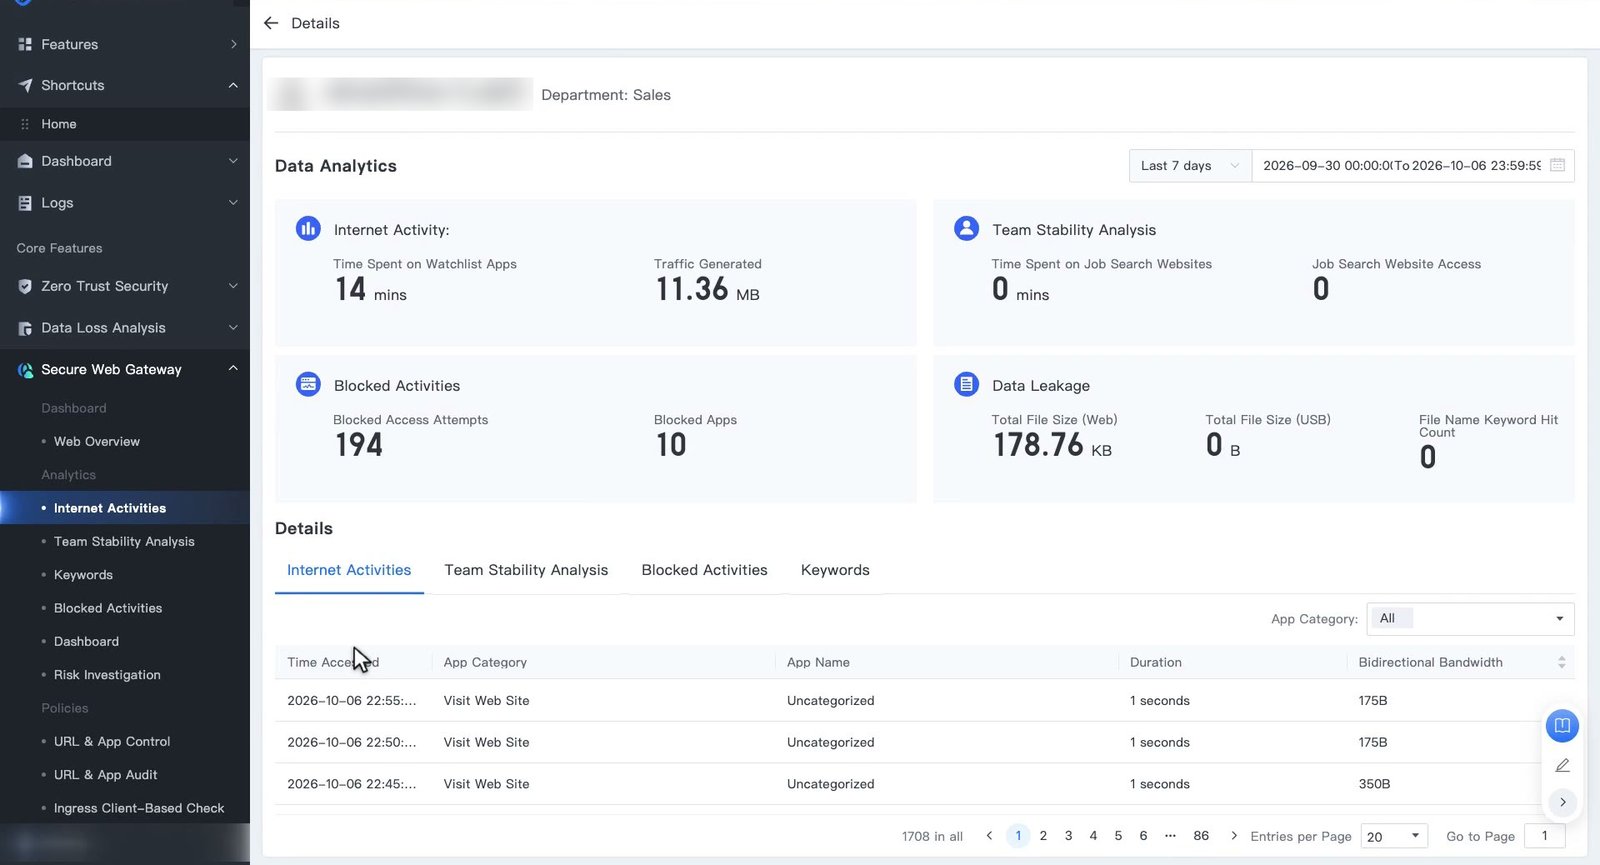Open Ingress Client-Based Check in sidebar
1600x865 pixels.
139,808
